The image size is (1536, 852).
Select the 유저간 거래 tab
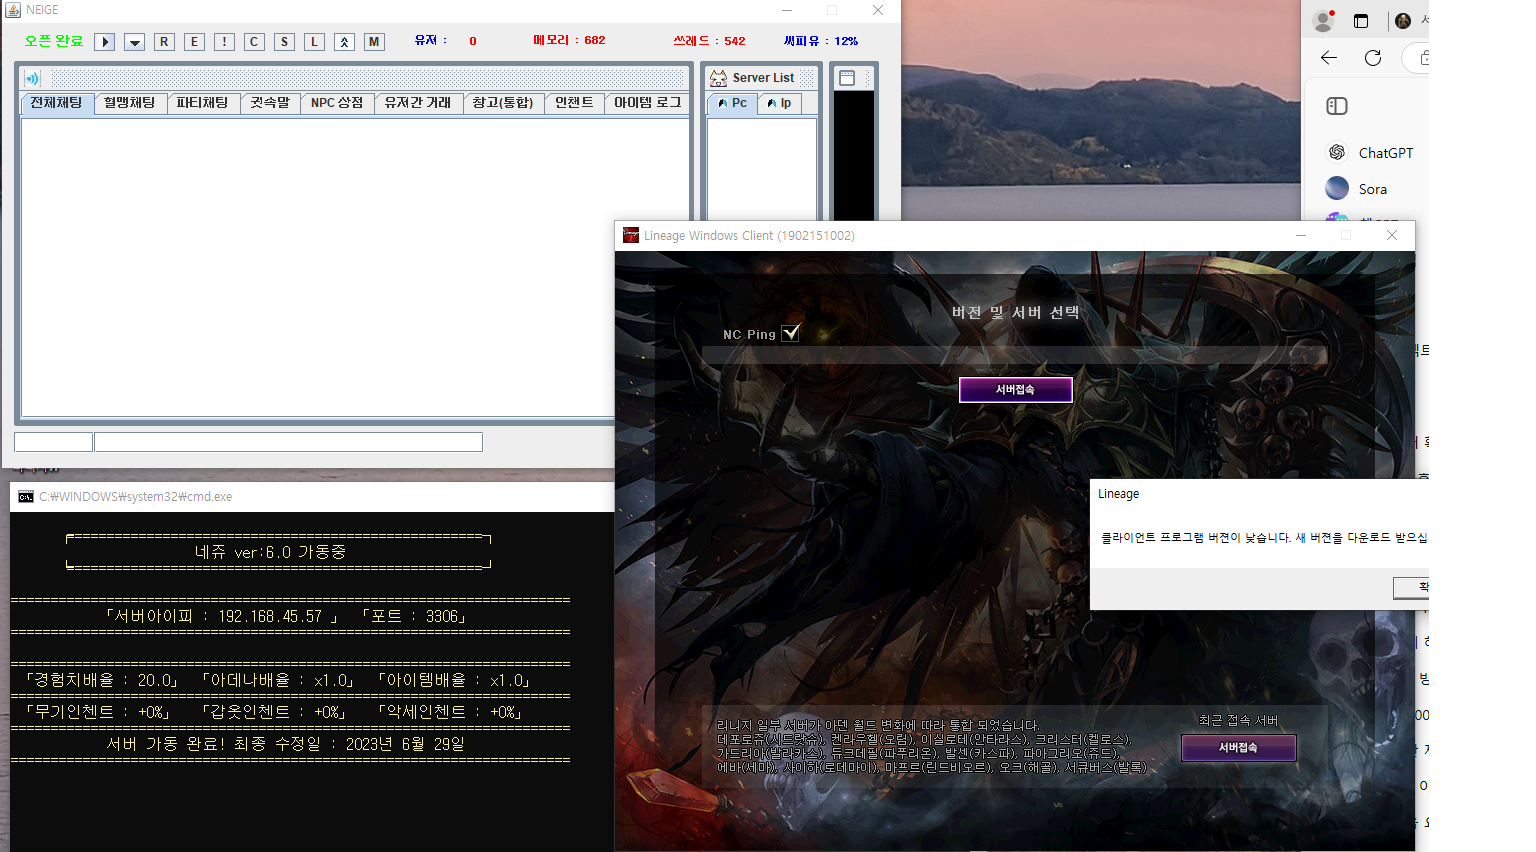pos(419,103)
